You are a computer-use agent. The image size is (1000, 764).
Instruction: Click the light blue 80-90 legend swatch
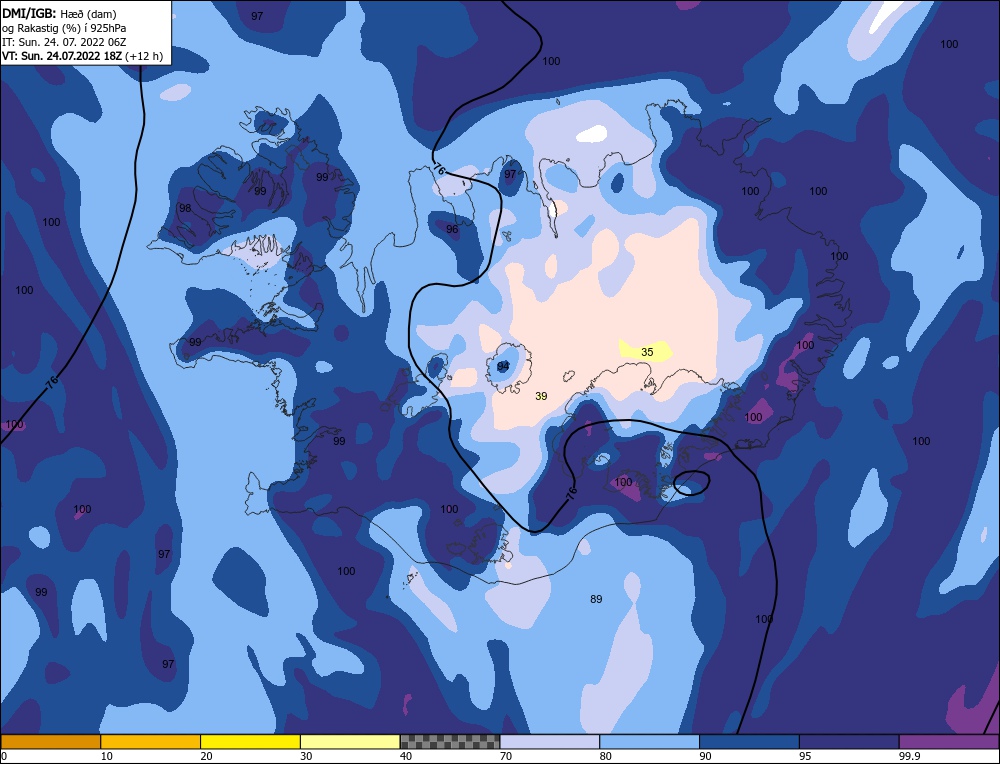tap(649, 741)
